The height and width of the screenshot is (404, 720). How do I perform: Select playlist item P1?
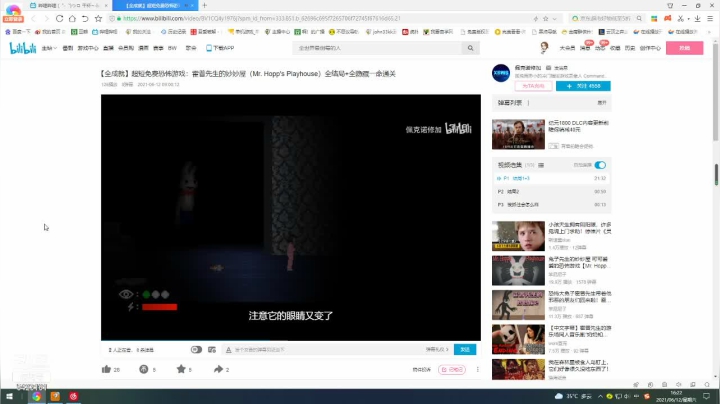pos(551,178)
